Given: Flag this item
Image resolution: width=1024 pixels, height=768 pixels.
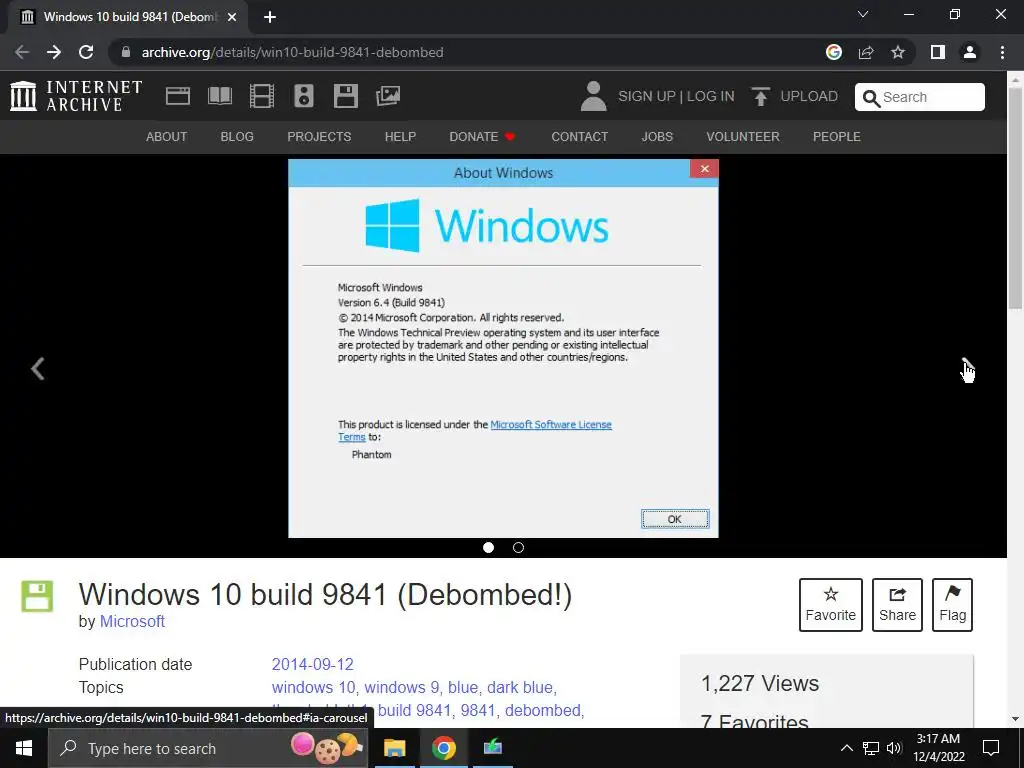Looking at the screenshot, I should [x=952, y=605].
